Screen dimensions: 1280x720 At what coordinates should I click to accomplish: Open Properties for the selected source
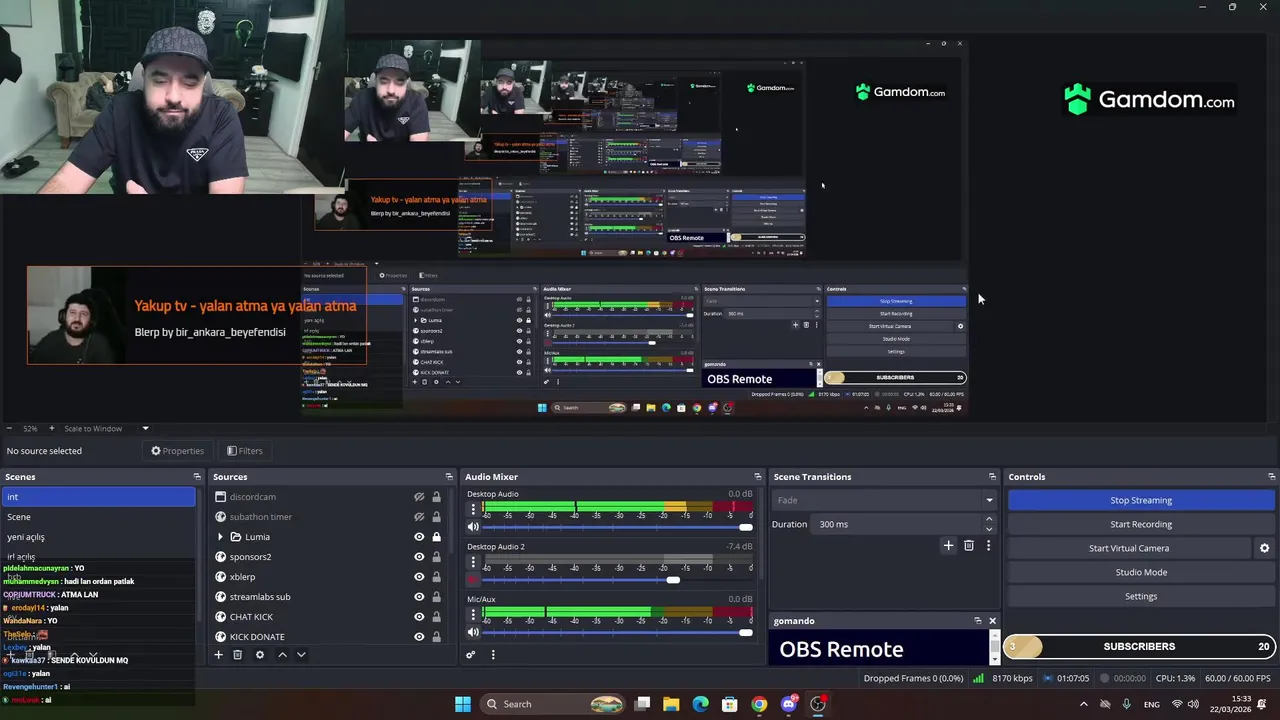tap(177, 451)
